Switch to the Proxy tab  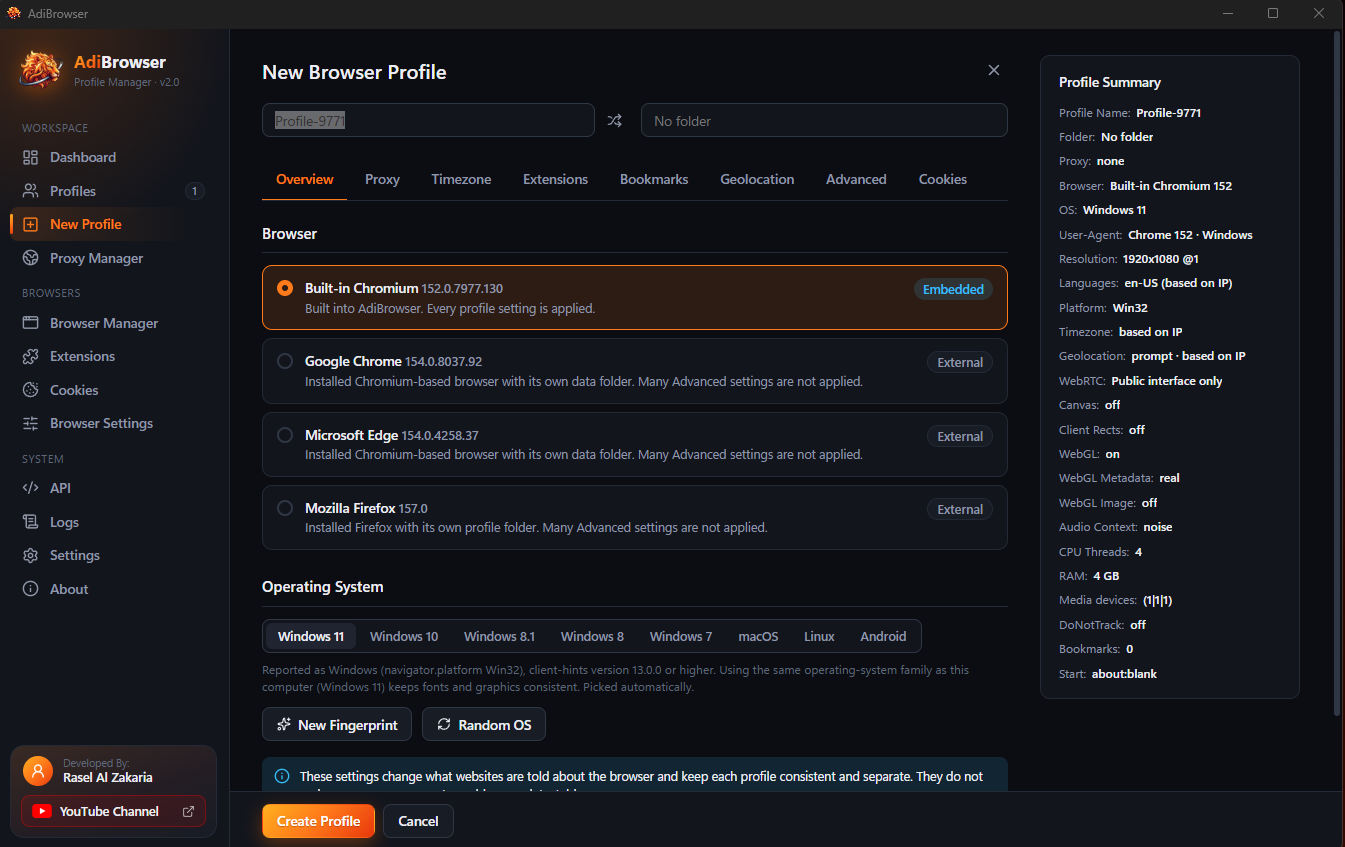pyautogui.click(x=382, y=179)
